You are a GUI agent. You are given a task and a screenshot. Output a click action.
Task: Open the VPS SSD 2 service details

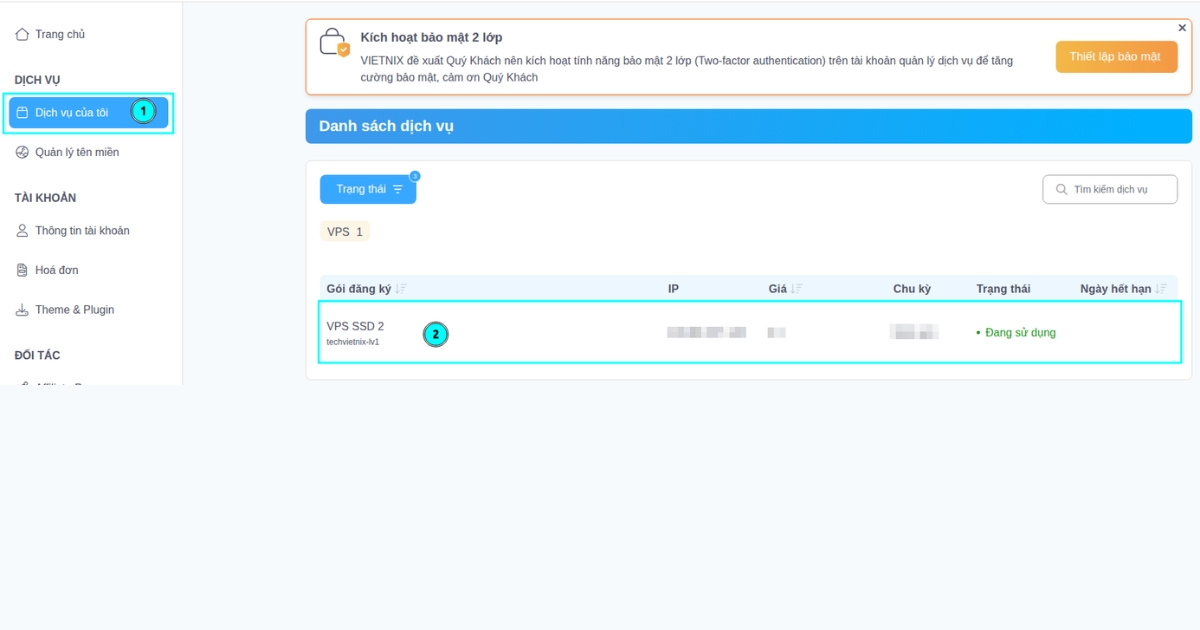(x=354, y=325)
